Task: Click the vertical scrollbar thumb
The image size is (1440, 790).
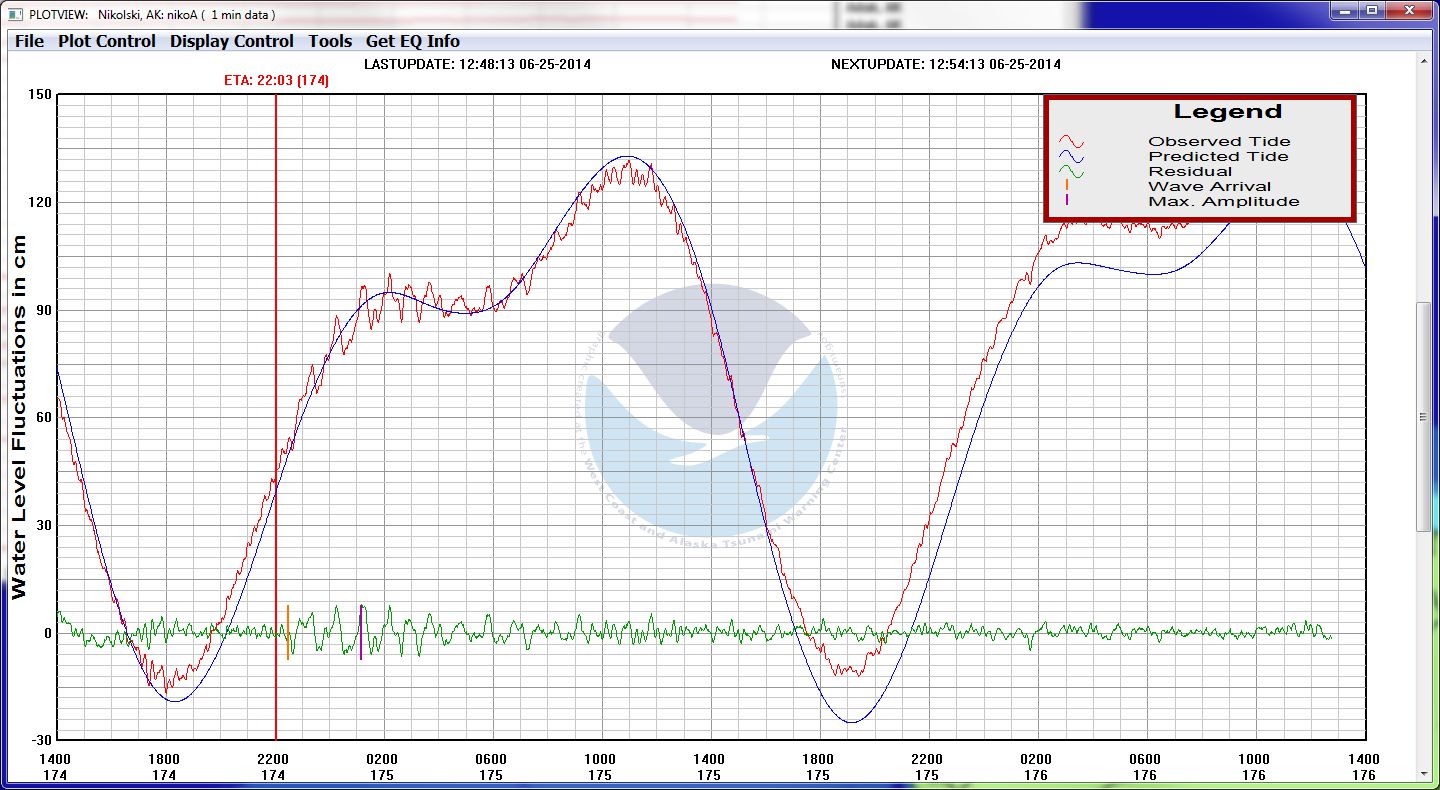Action: tap(1424, 417)
